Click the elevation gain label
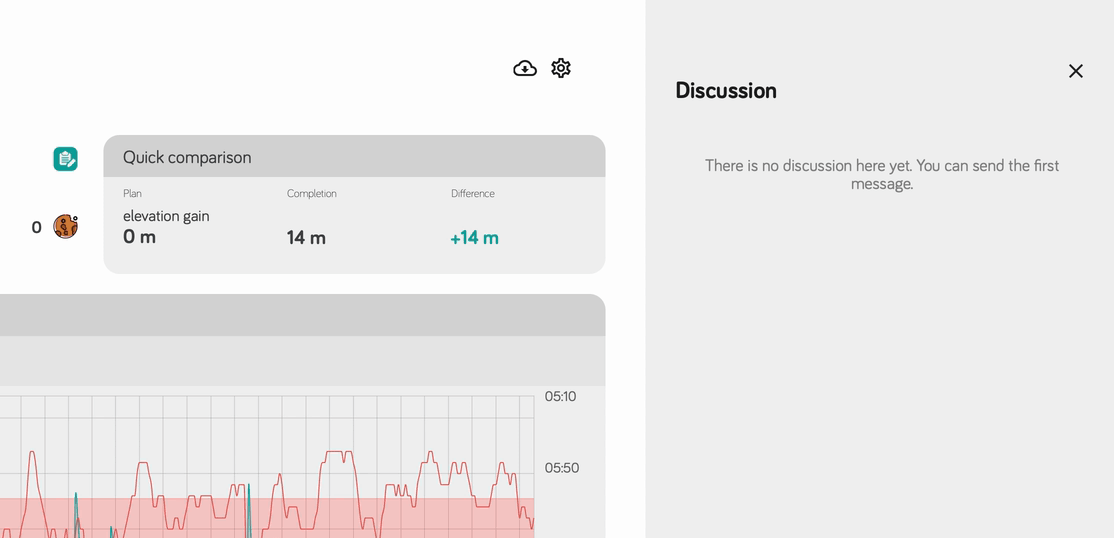 pos(166,216)
